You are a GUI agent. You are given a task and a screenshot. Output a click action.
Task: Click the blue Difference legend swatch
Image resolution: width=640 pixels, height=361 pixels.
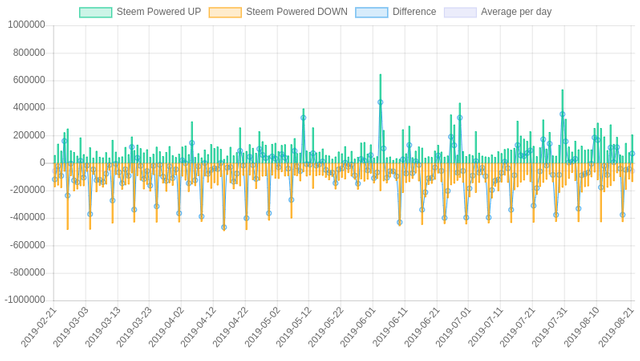point(371,12)
